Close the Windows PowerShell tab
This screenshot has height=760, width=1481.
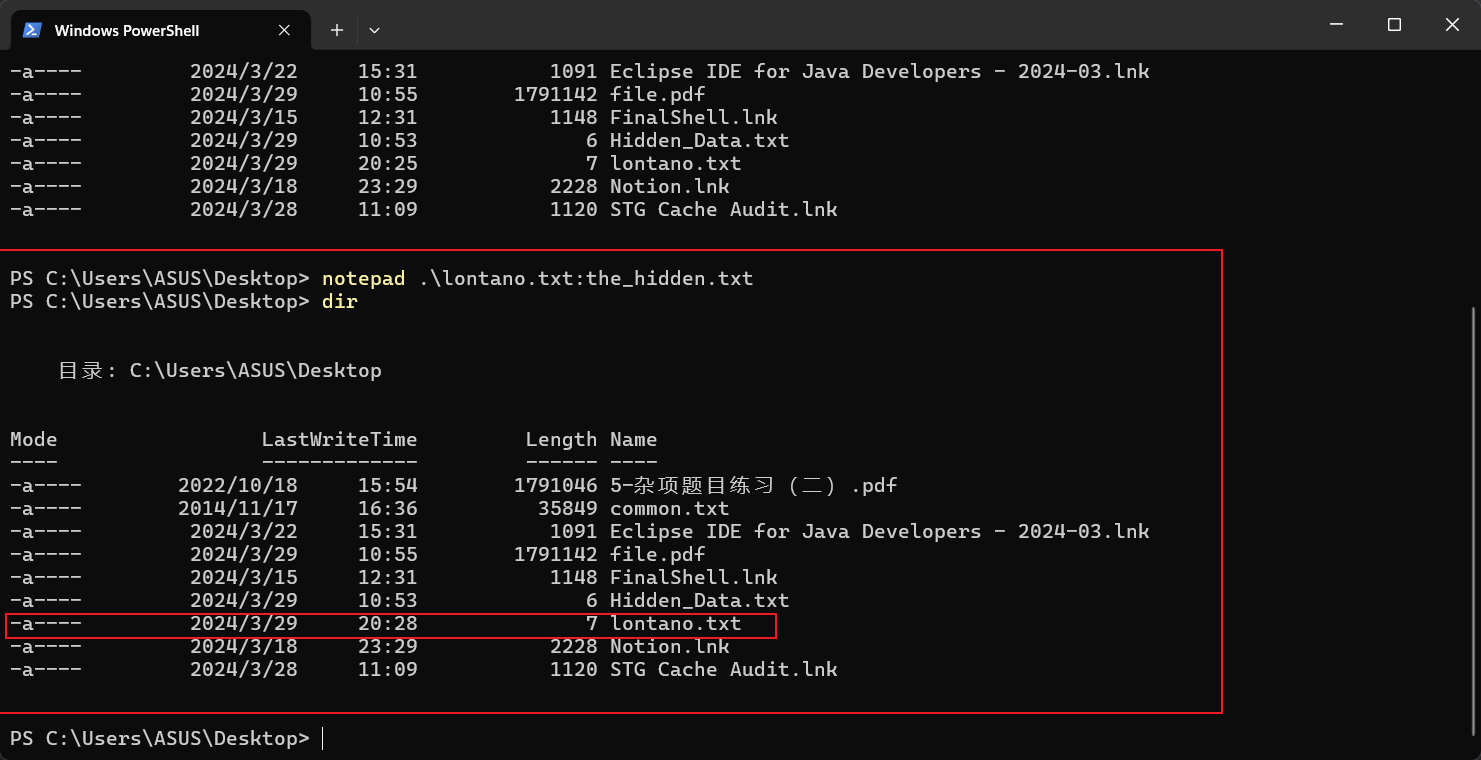(284, 30)
